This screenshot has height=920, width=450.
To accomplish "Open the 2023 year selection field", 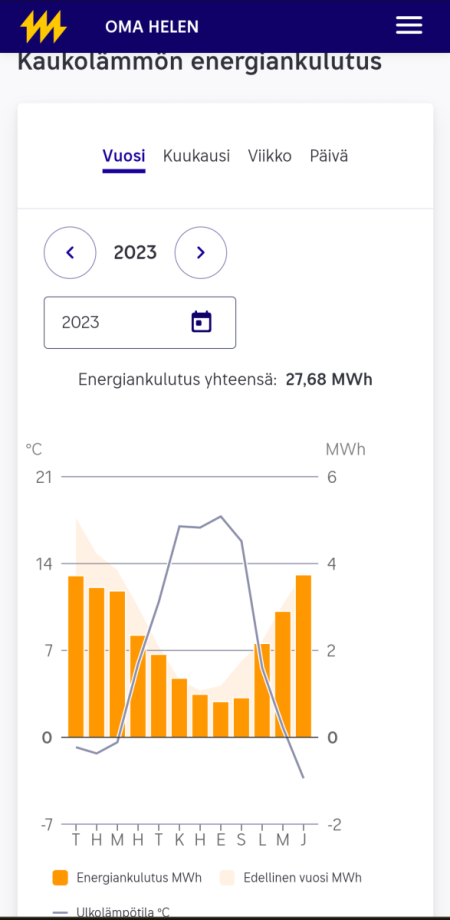I will [x=140, y=322].
